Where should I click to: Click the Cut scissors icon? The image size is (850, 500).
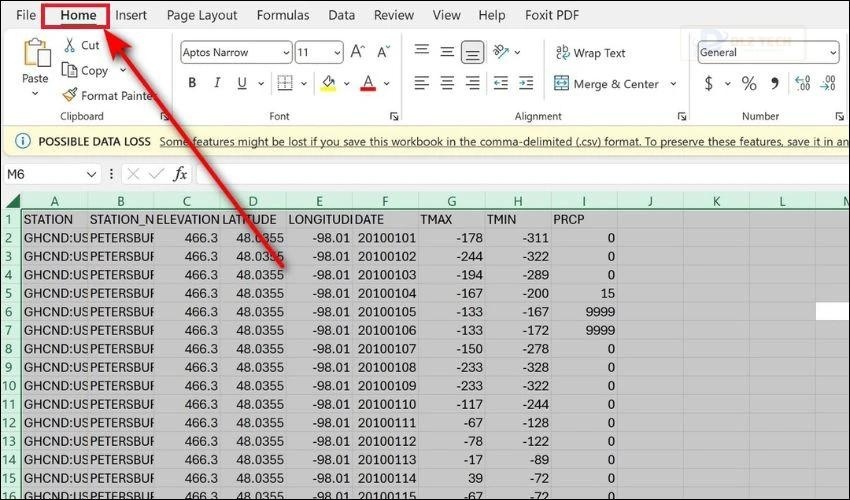(69, 45)
